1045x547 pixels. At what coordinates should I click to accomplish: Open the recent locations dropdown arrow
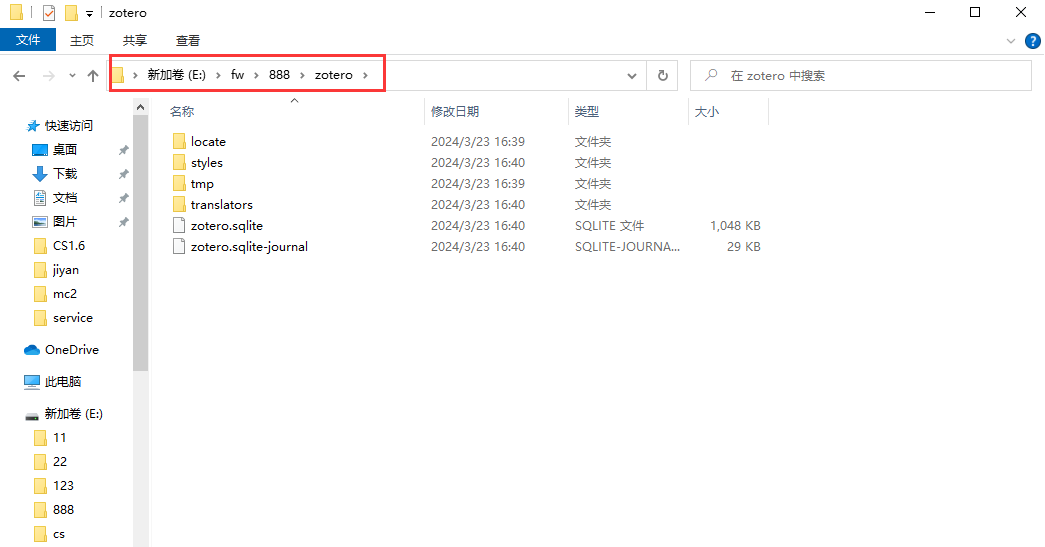(72, 76)
